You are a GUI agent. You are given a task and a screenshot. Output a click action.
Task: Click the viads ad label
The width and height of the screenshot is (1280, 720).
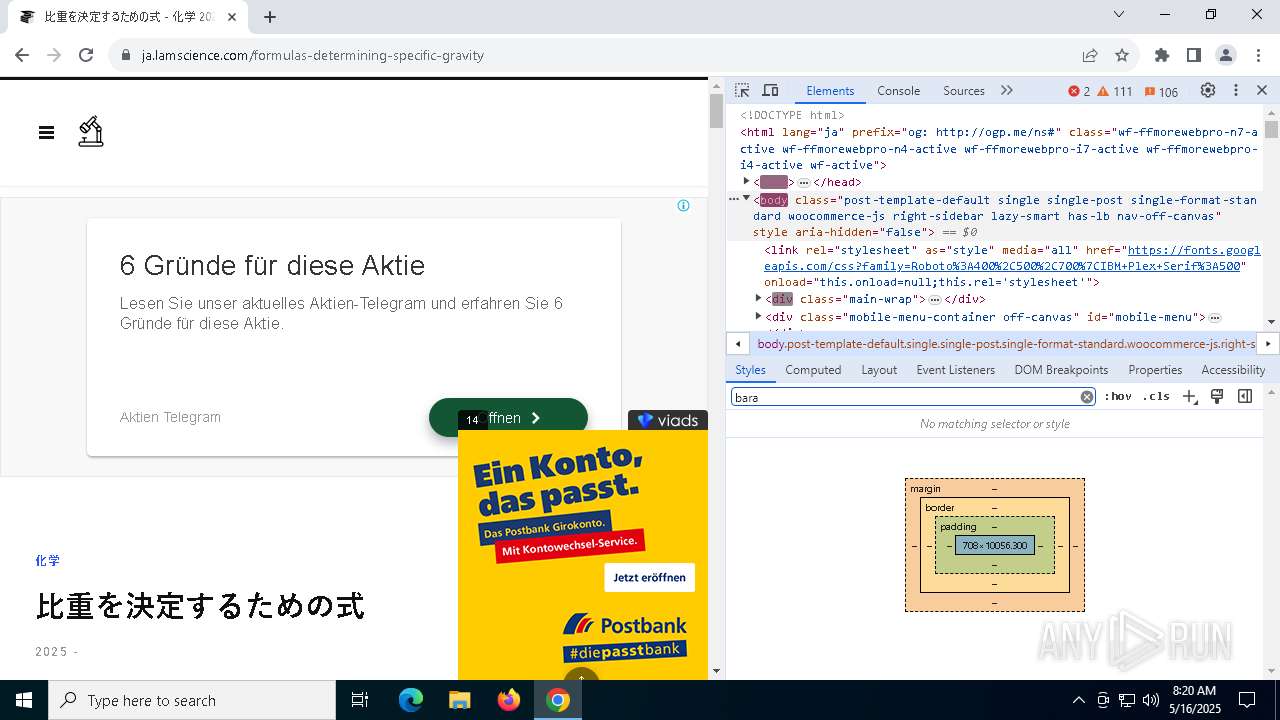click(x=668, y=420)
